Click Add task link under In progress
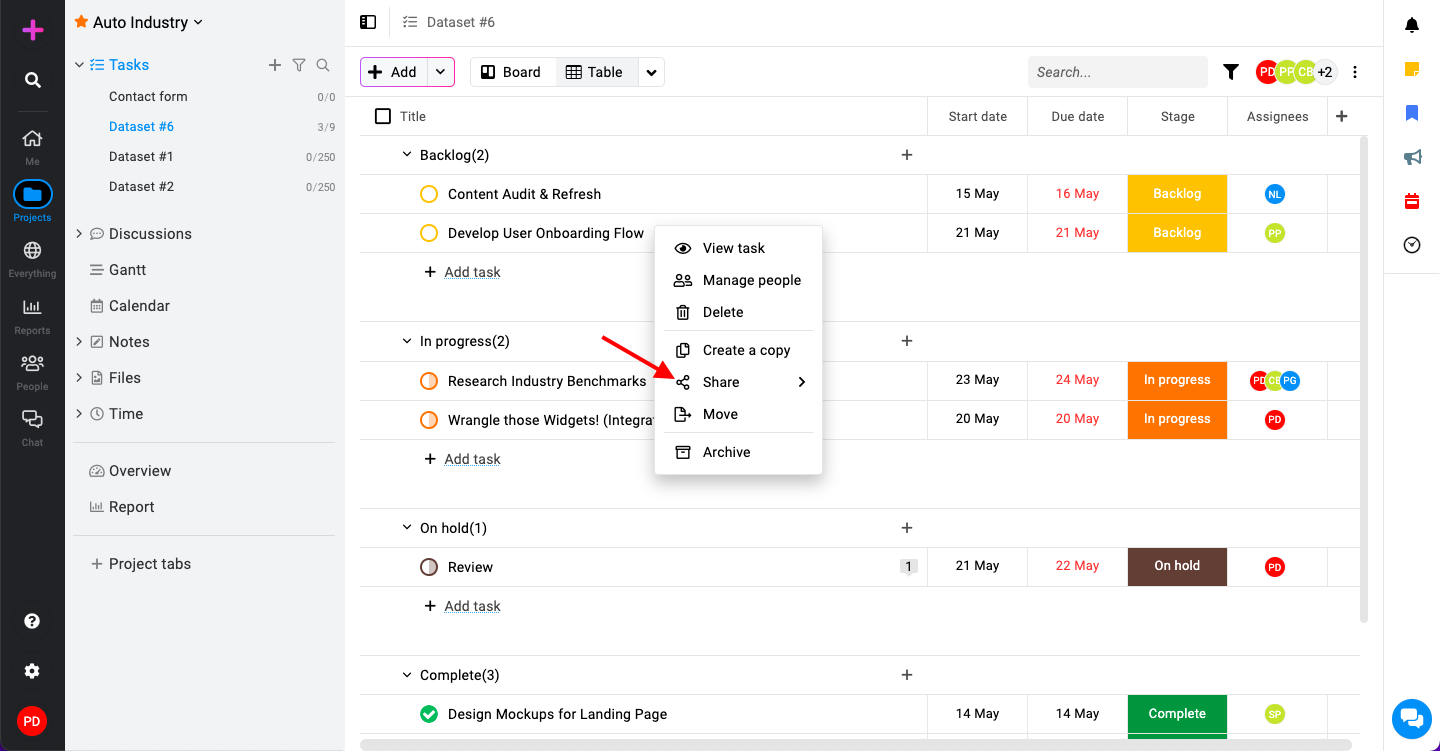This screenshot has height=751, width=1440. (472, 459)
